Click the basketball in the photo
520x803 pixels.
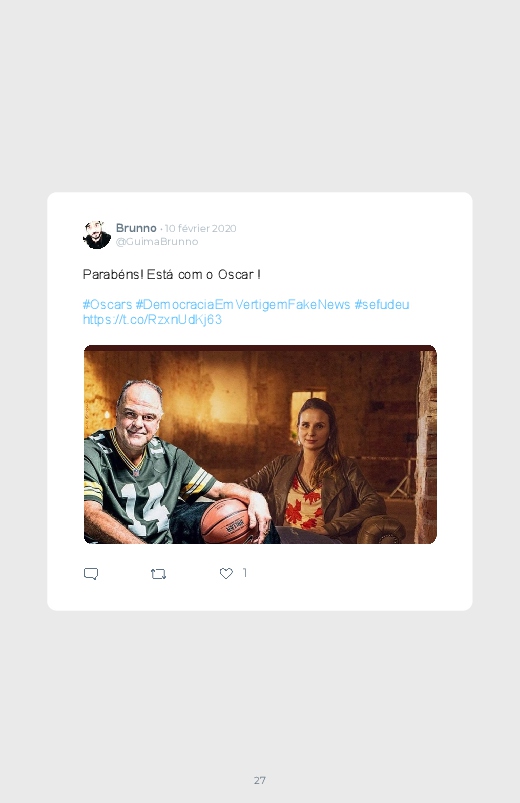point(225,521)
